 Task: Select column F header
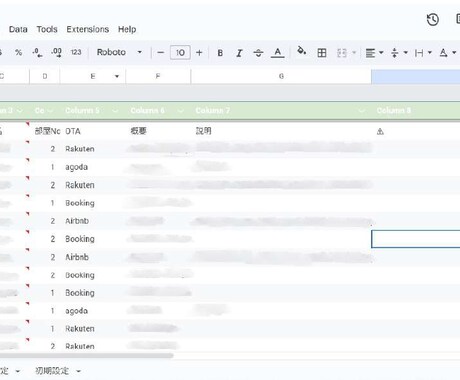tap(158, 76)
